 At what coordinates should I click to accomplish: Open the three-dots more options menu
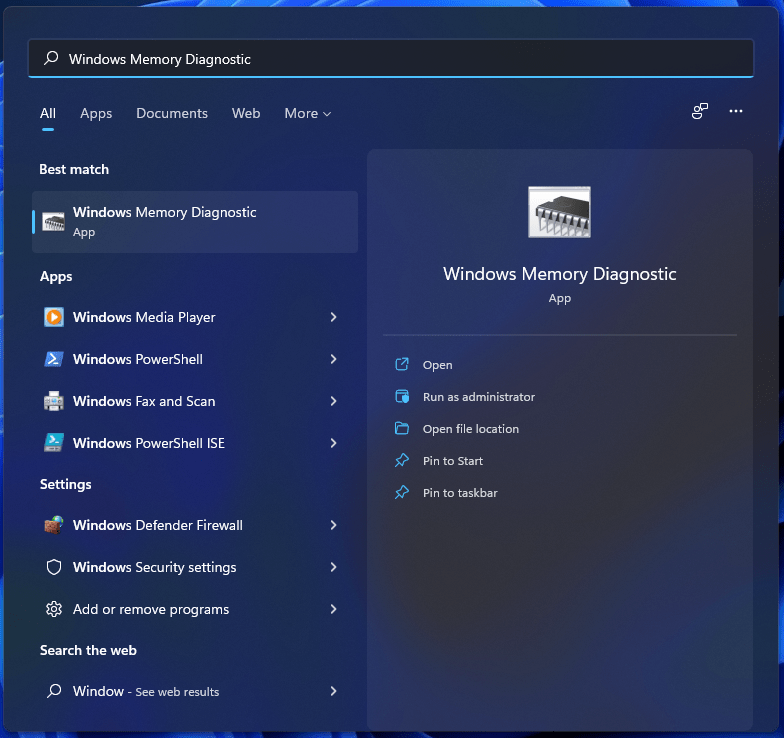tap(736, 112)
